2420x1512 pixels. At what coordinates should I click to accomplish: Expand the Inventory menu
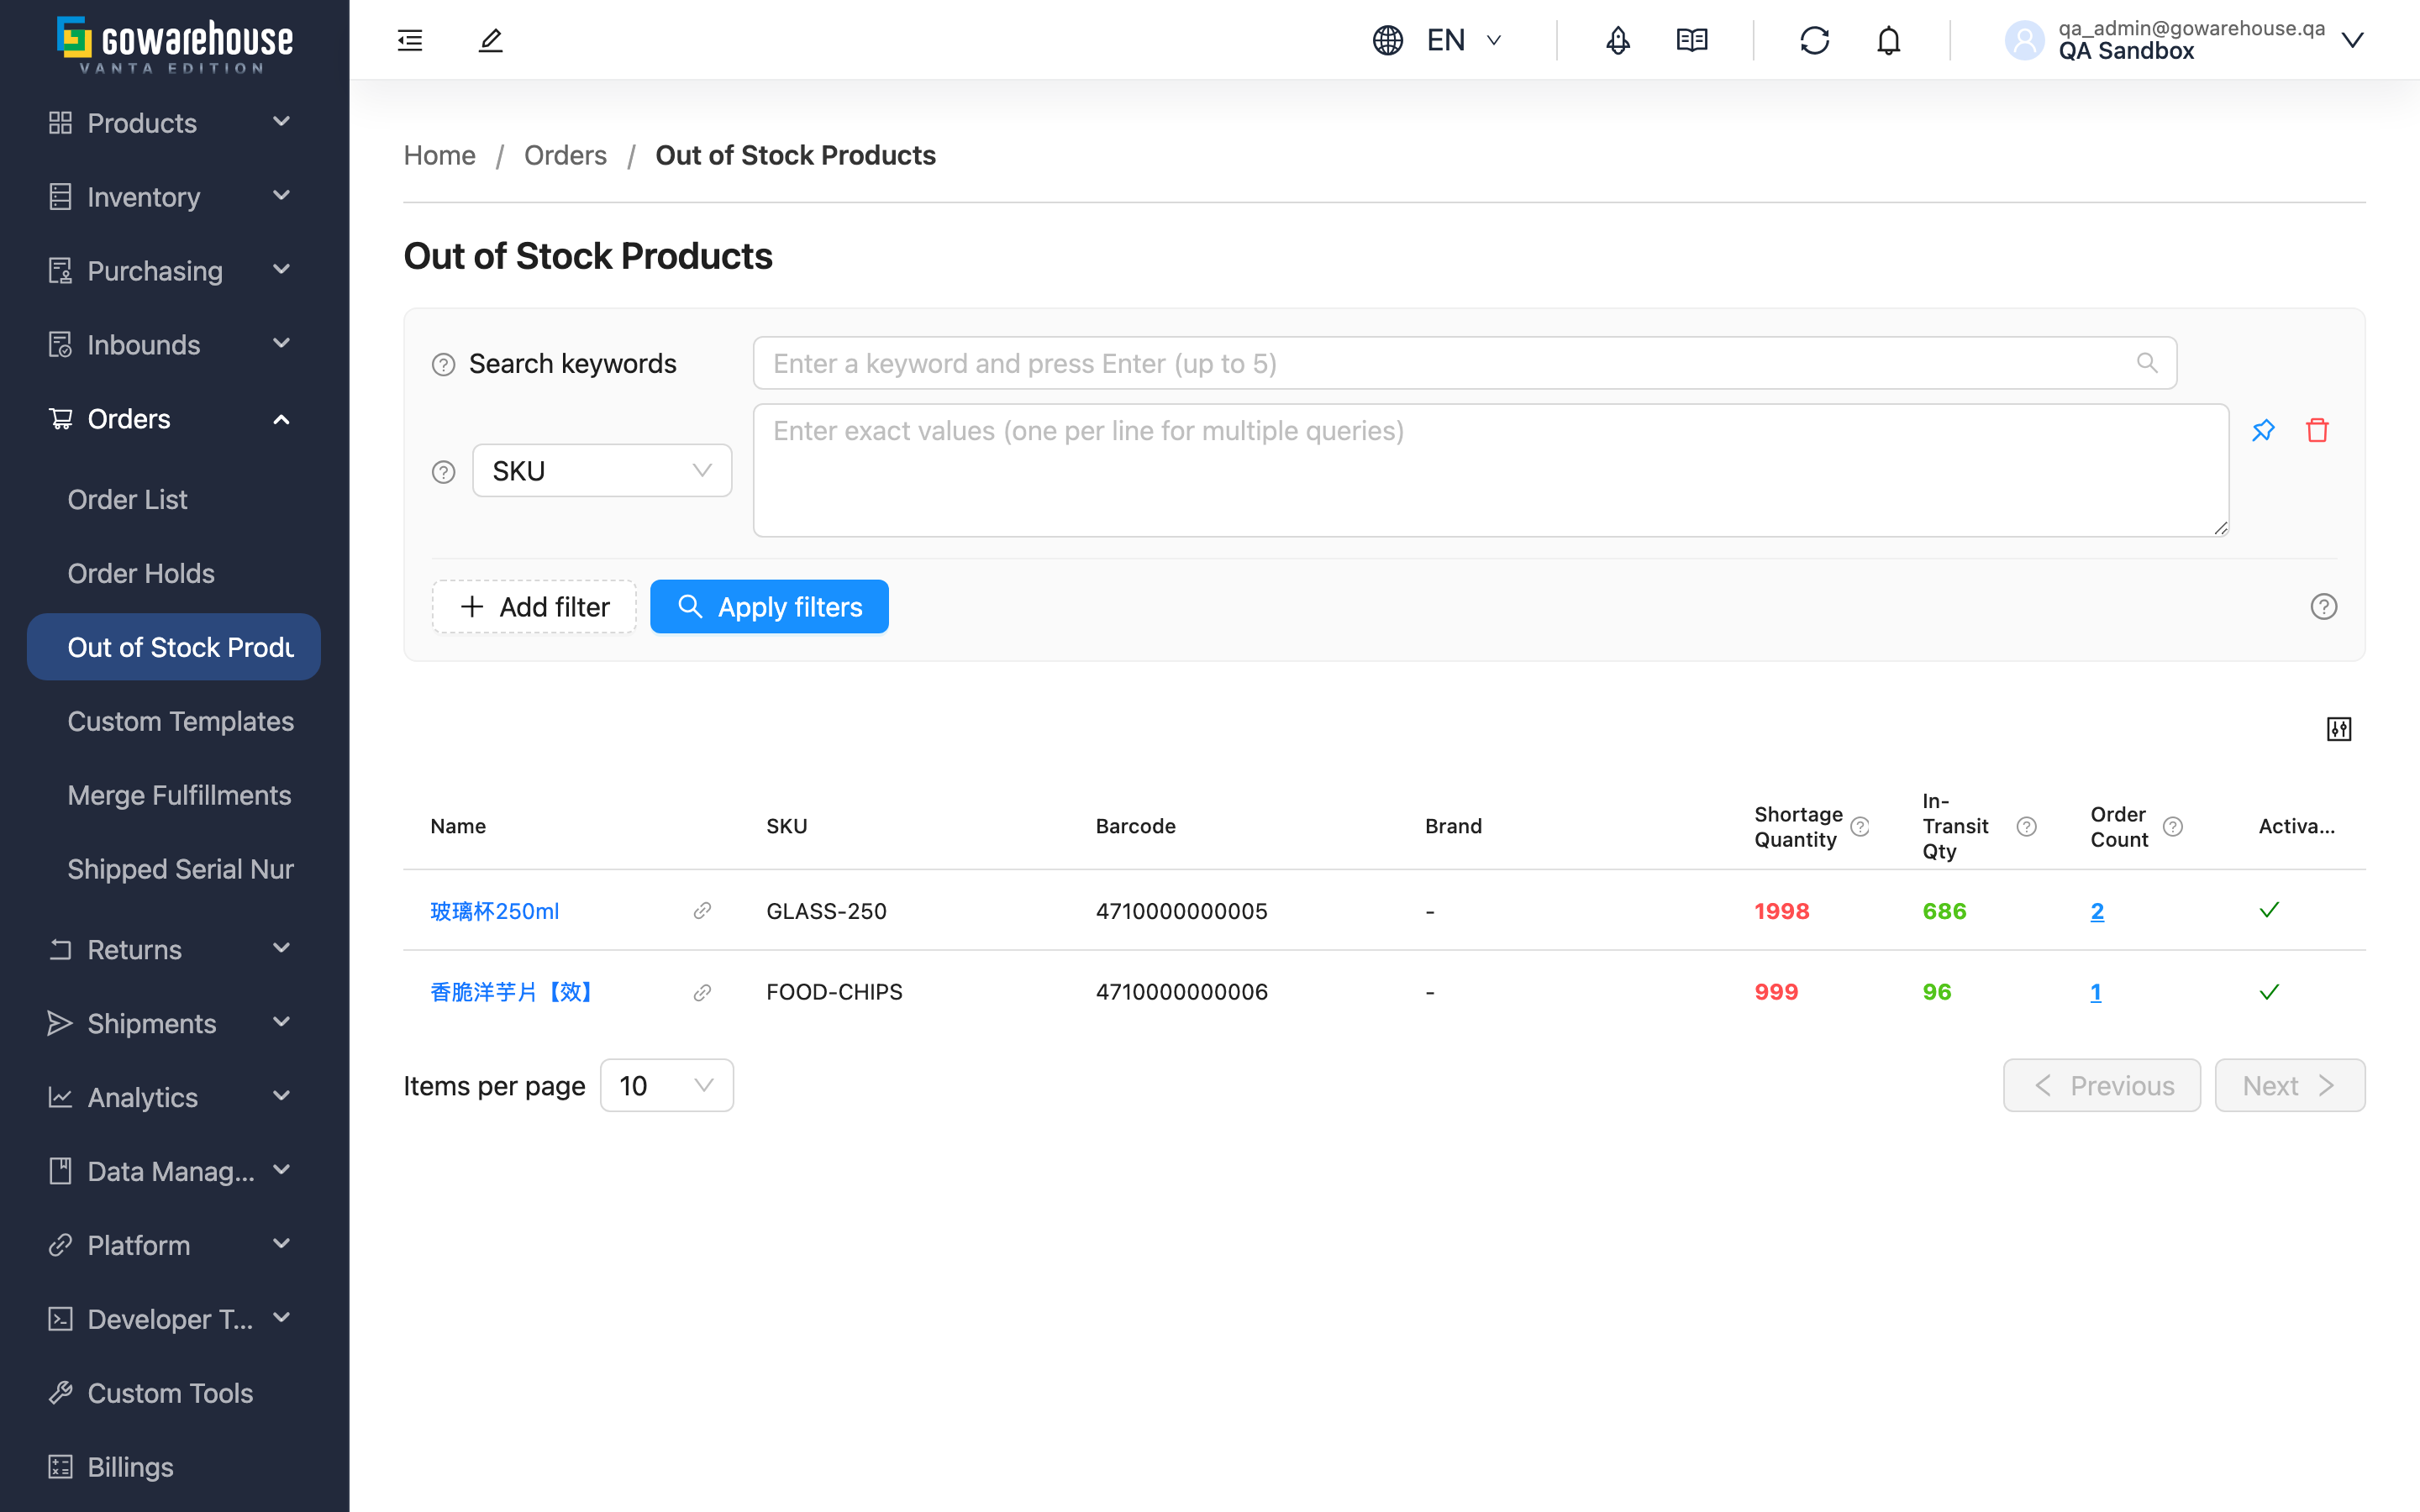coord(175,197)
